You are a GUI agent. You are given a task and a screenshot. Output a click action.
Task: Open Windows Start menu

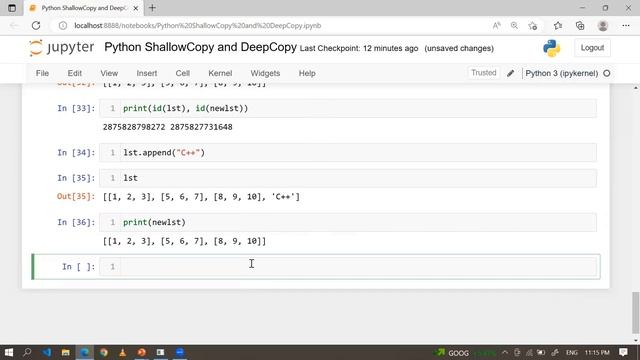9,352
